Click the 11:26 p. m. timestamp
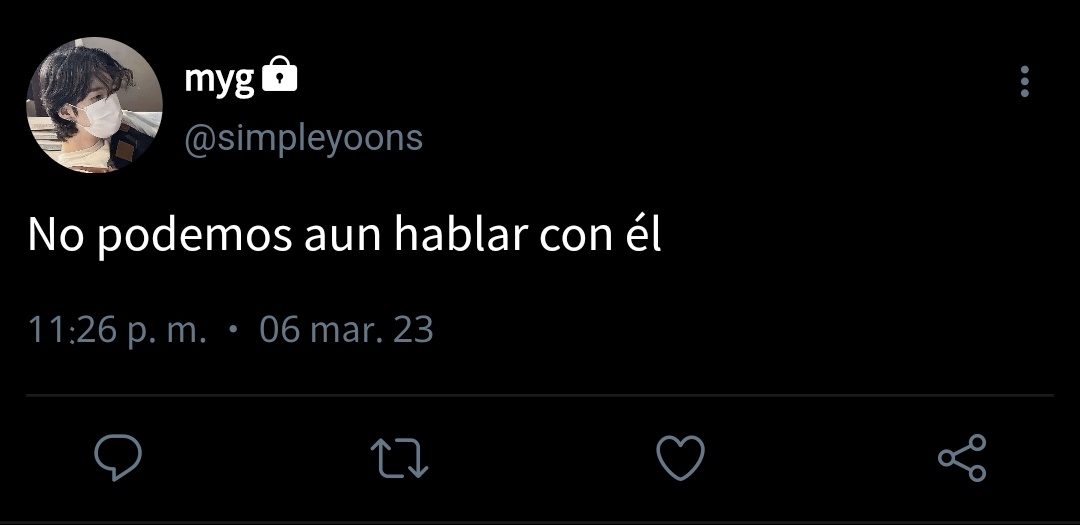This screenshot has height=525, width=1080. [117, 330]
